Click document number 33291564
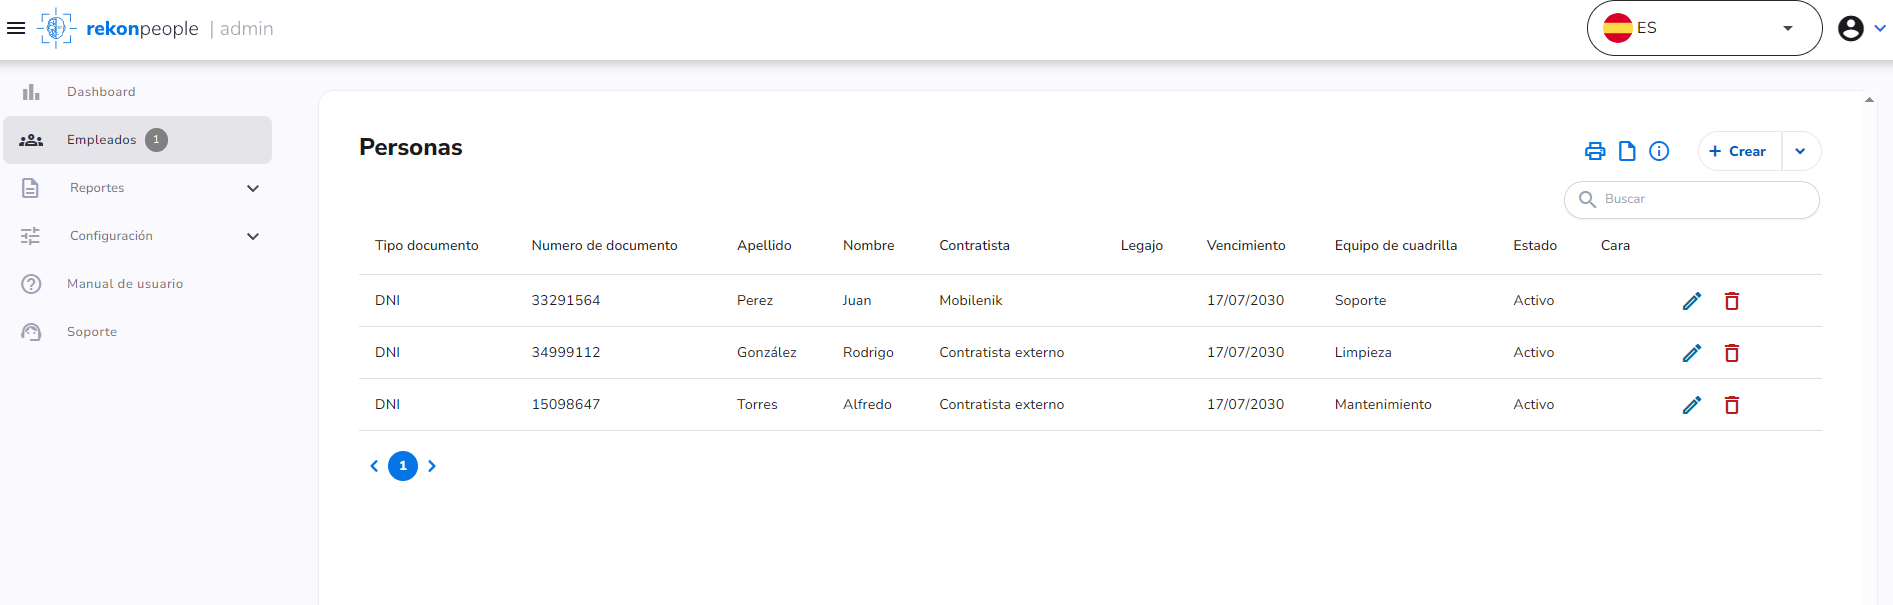Image resolution: width=1893 pixels, height=605 pixels. coord(566,301)
